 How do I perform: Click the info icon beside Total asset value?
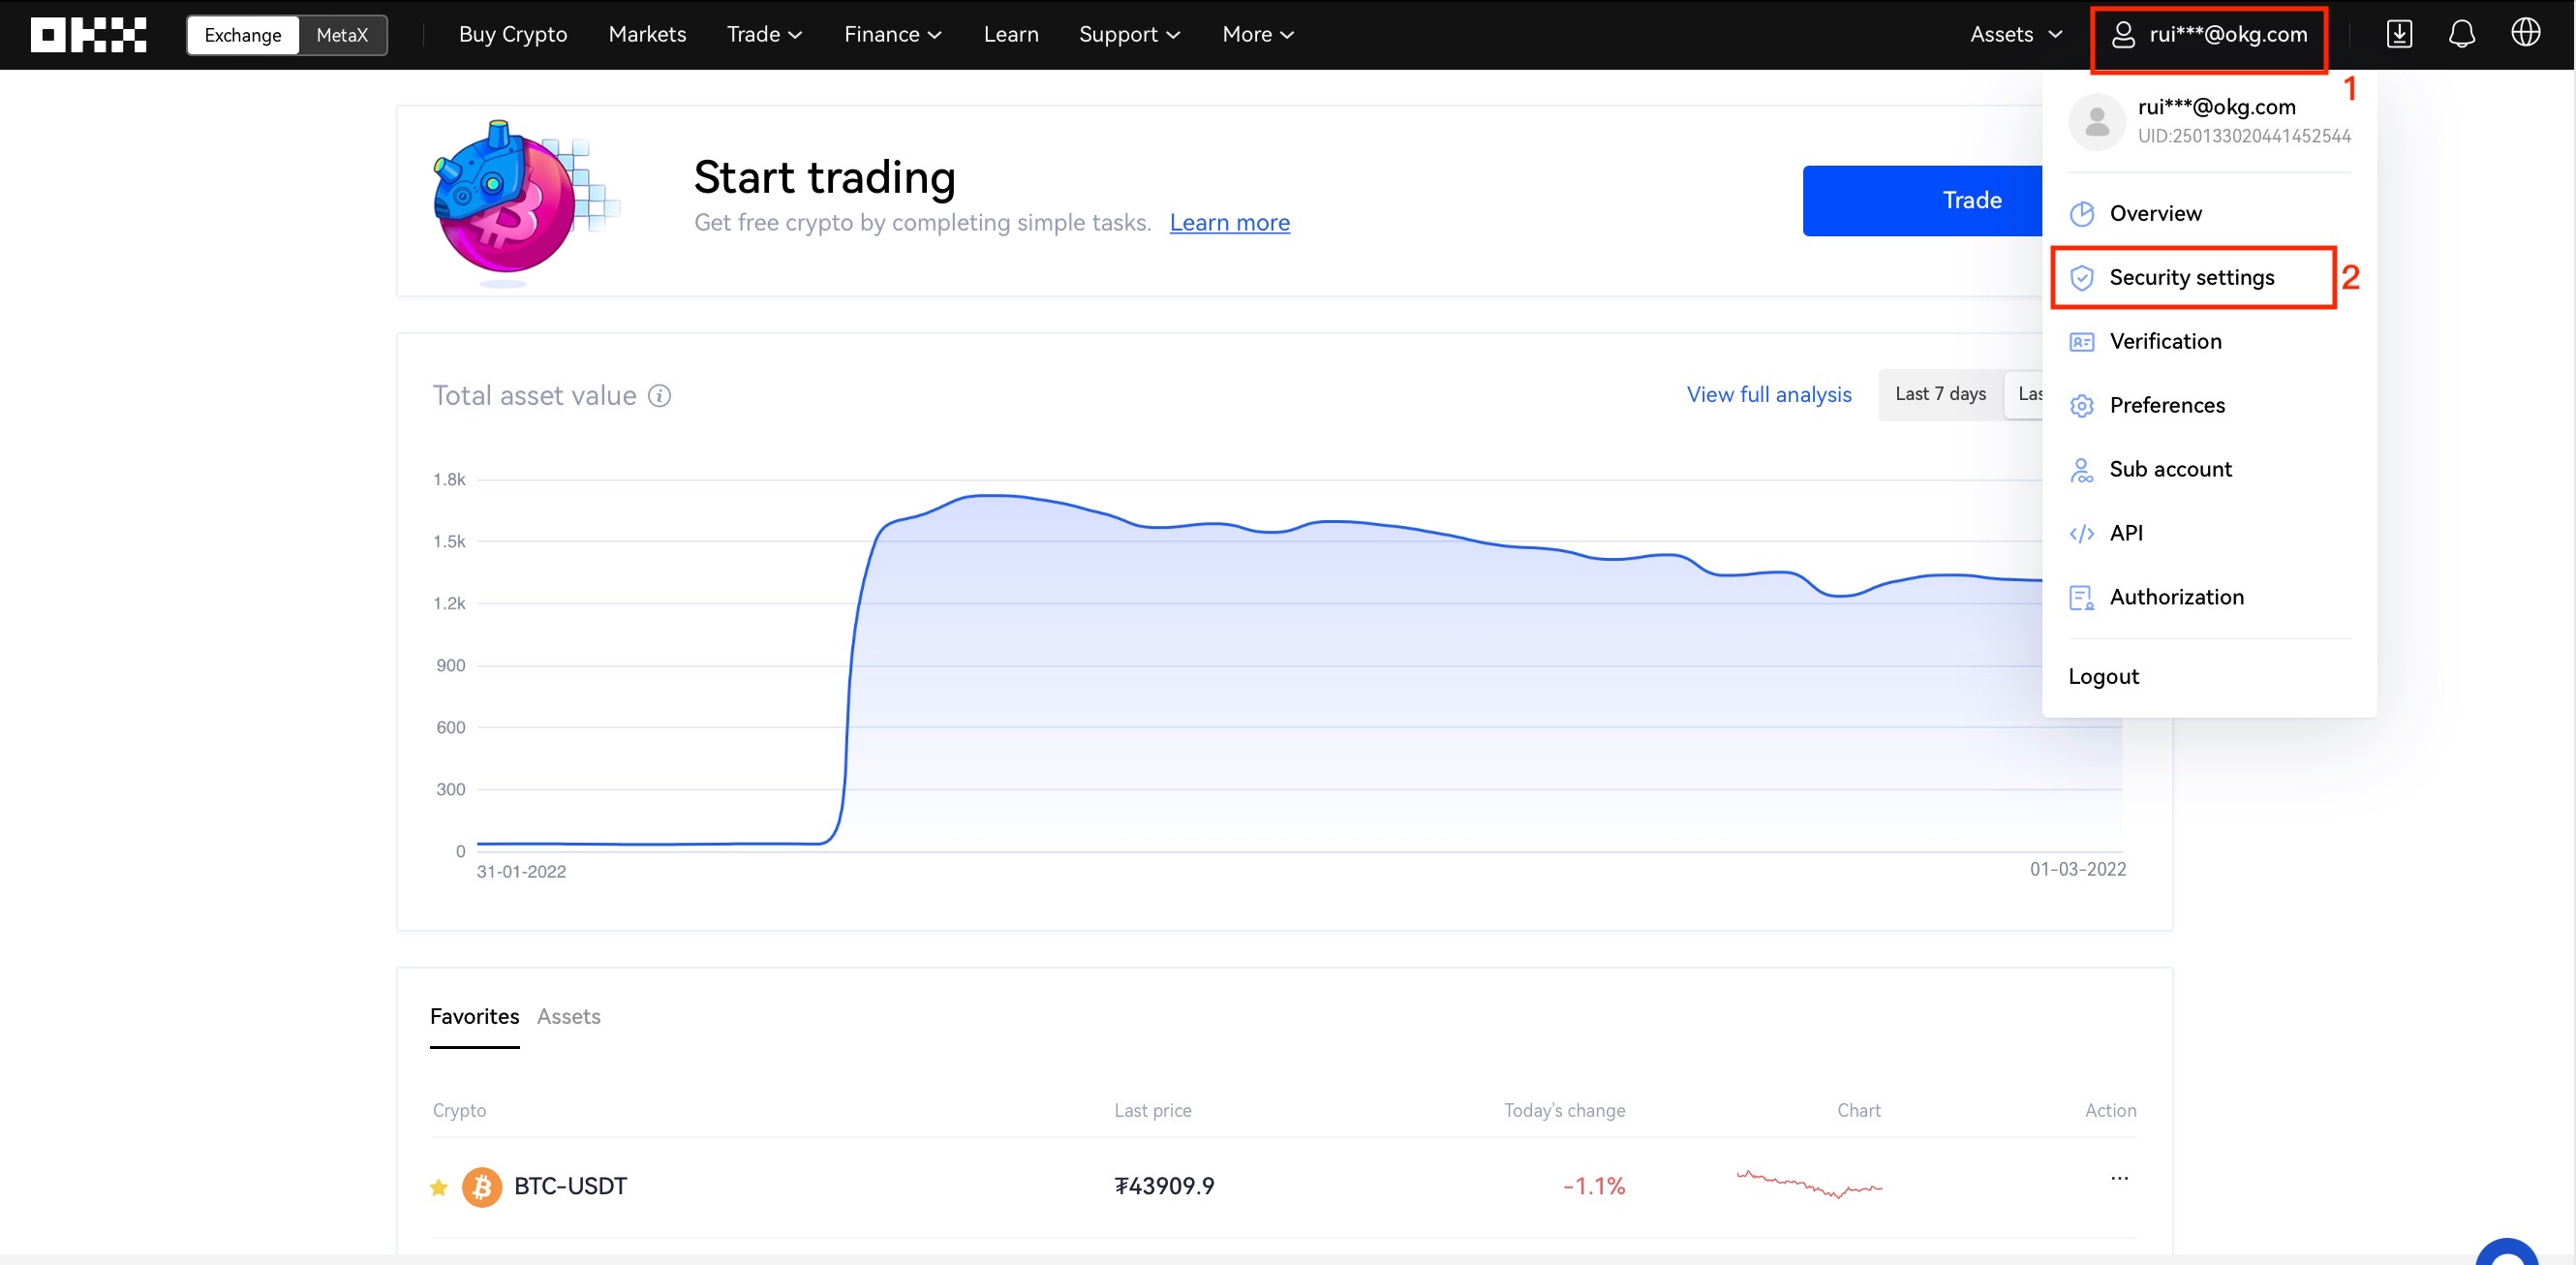(x=659, y=396)
